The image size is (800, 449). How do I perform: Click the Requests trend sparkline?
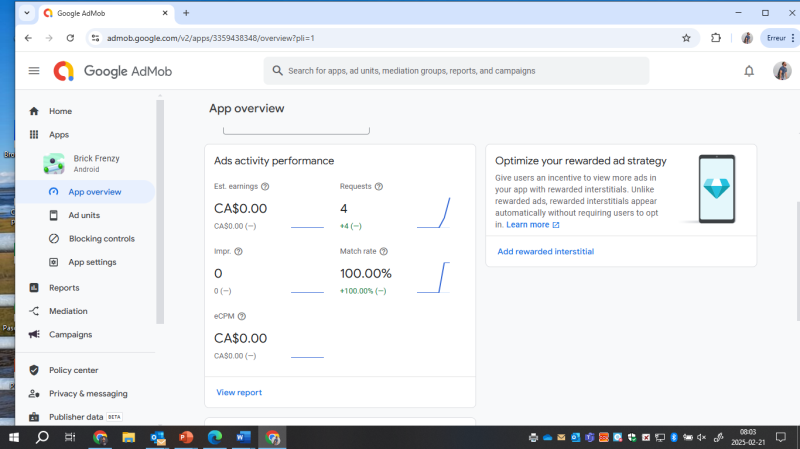pos(433,213)
